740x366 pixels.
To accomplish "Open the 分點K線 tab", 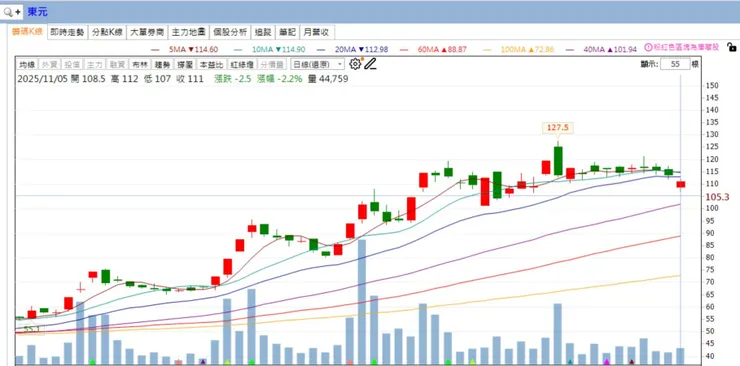I will click(107, 32).
